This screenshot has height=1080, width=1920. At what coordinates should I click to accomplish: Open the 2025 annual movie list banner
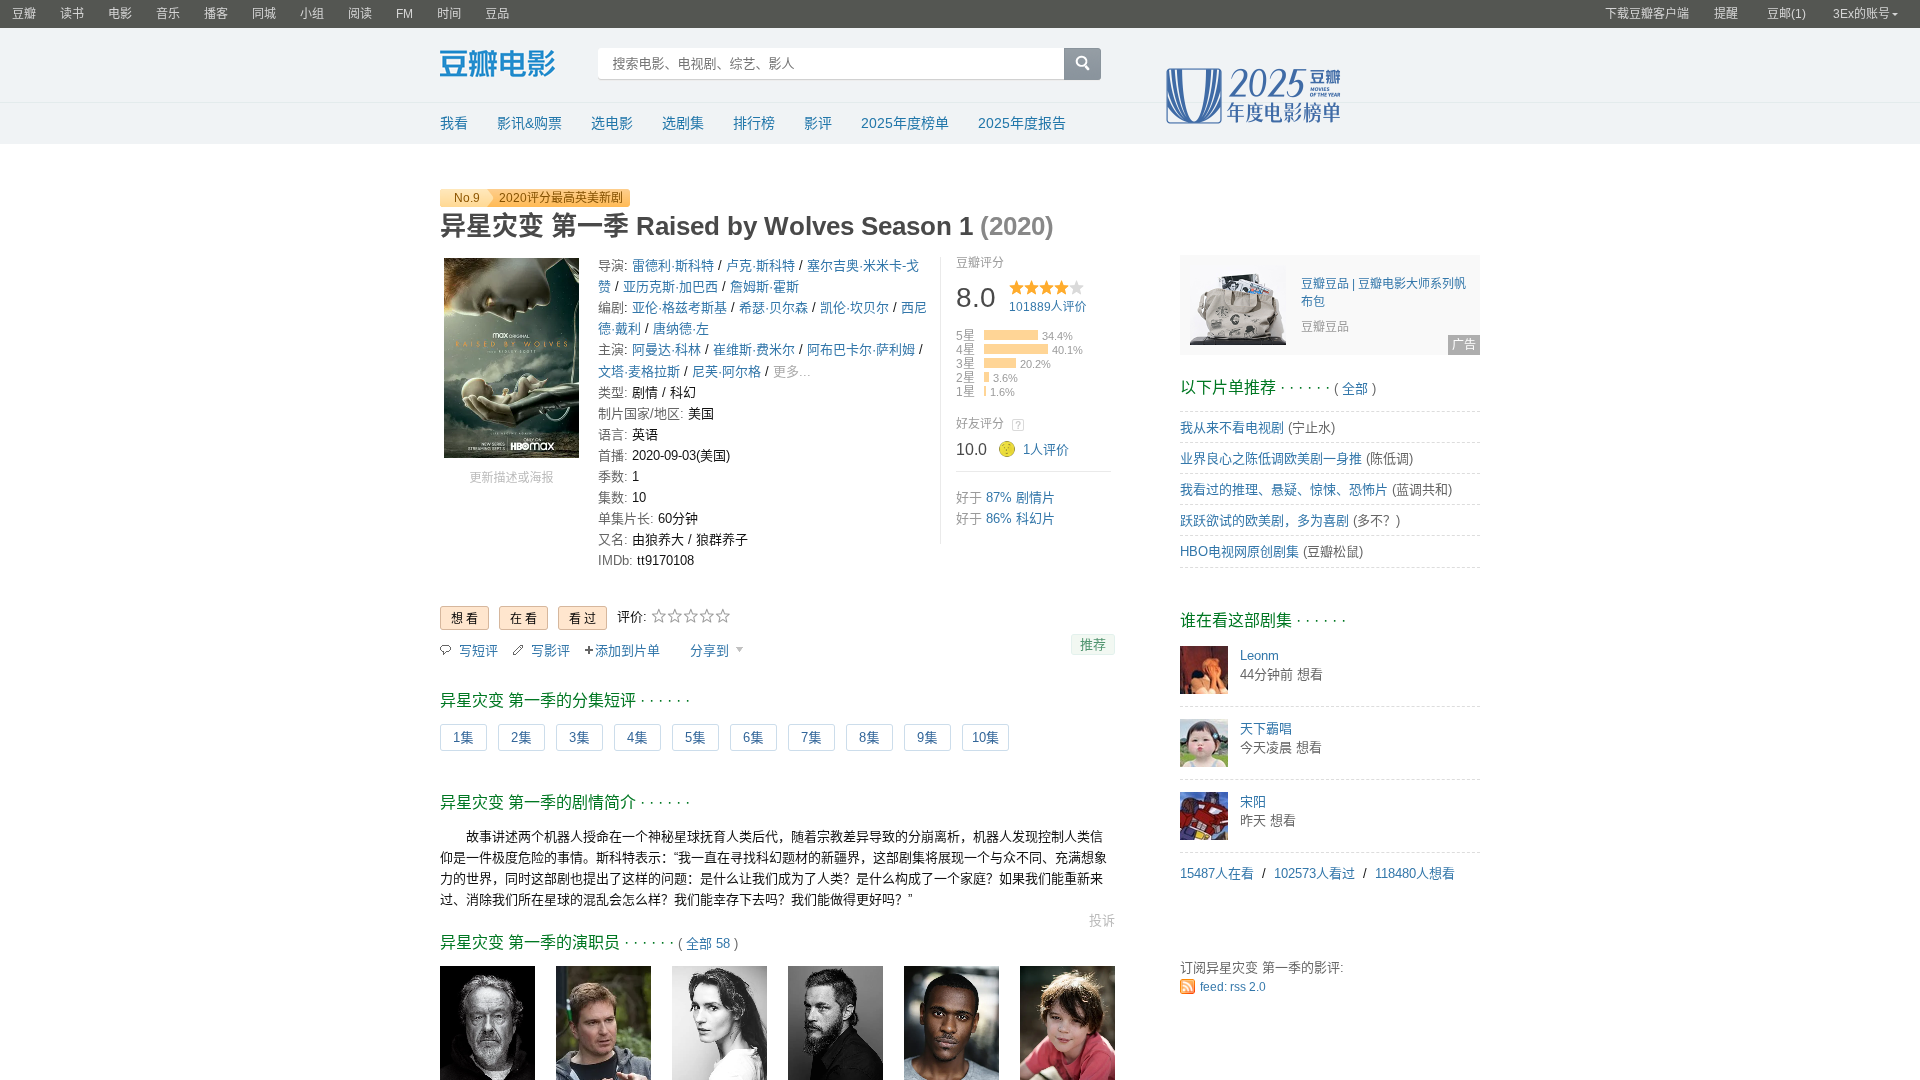coord(1253,96)
